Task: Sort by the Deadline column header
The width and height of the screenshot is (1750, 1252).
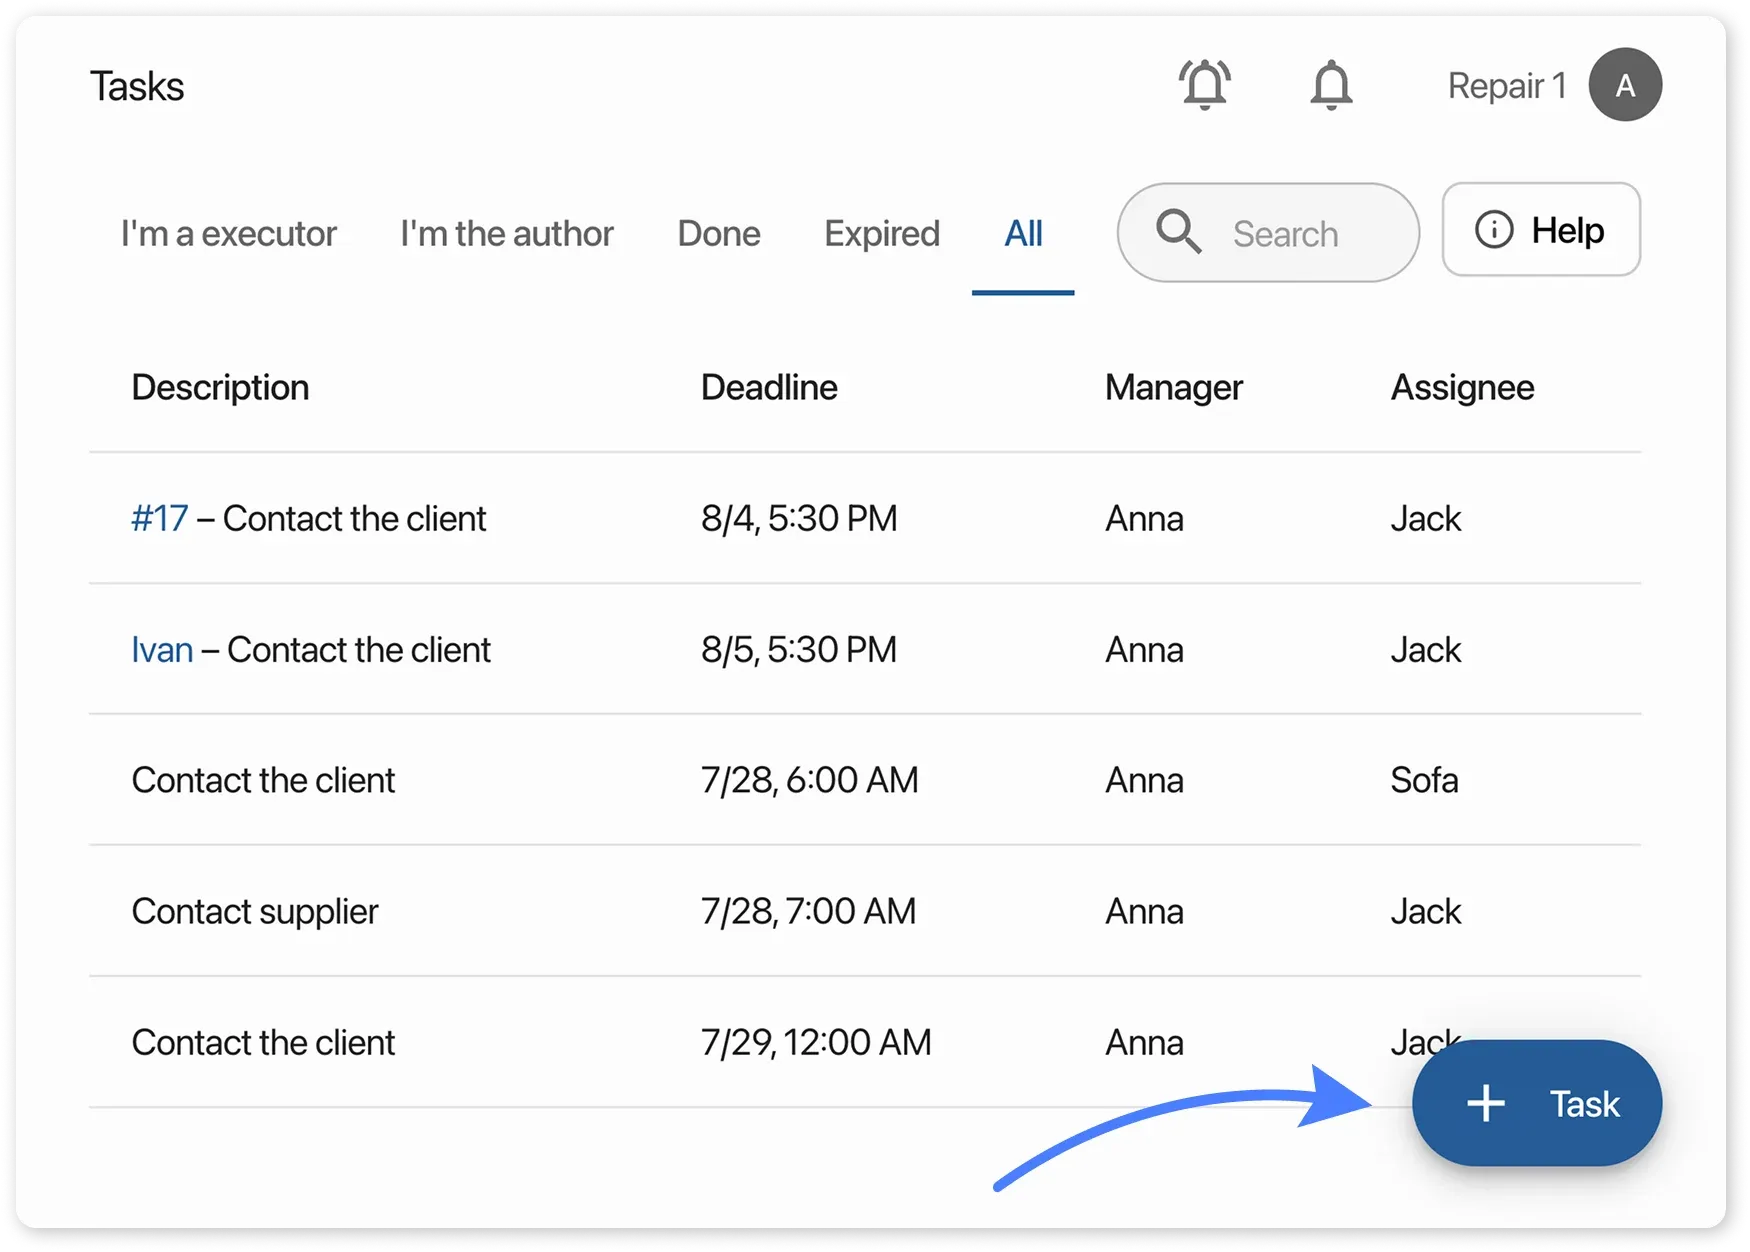Action: [769, 387]
